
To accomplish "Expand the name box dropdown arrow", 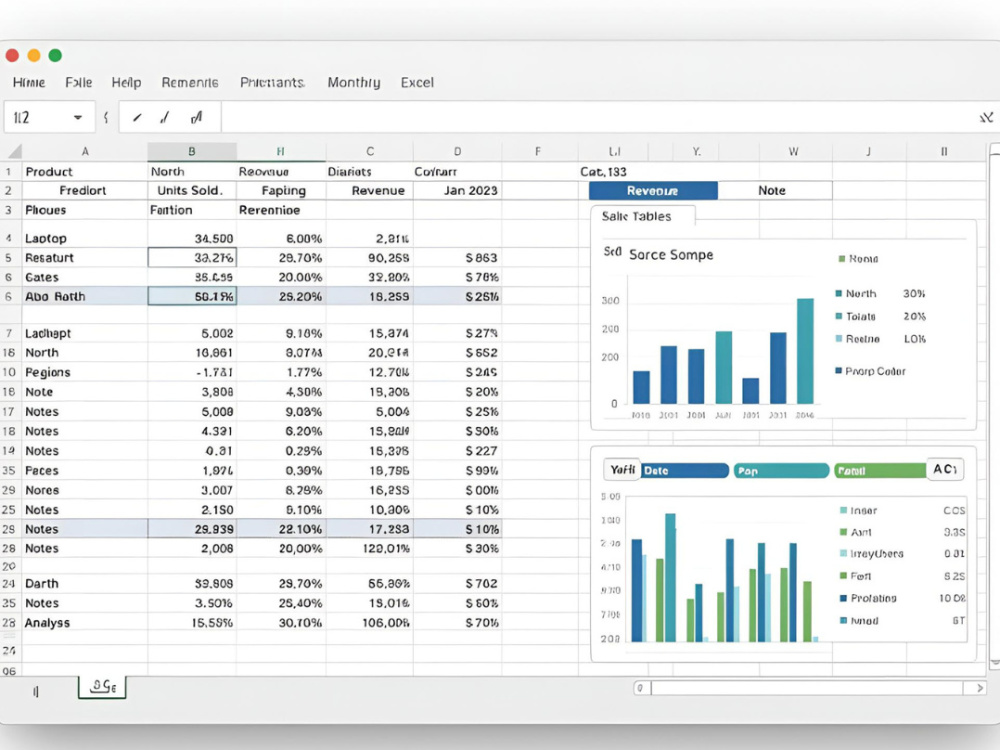I will click(x=78, y=117).
